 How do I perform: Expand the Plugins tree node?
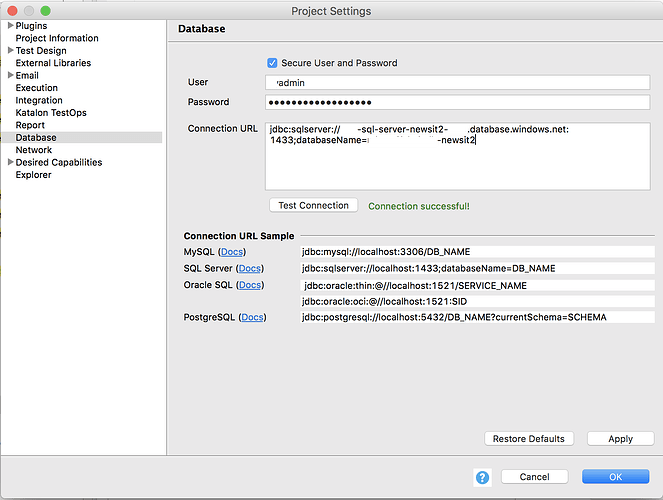click(10, 26)
